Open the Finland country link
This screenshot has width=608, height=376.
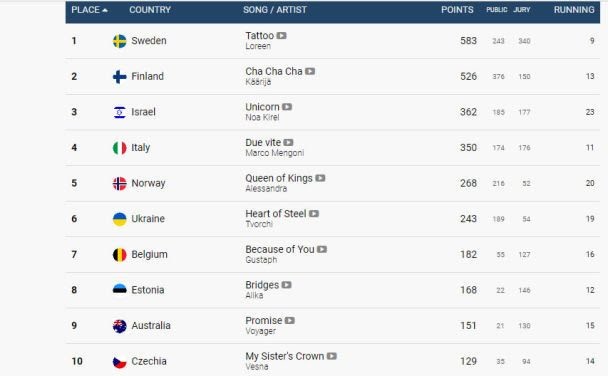click(147, 76)
